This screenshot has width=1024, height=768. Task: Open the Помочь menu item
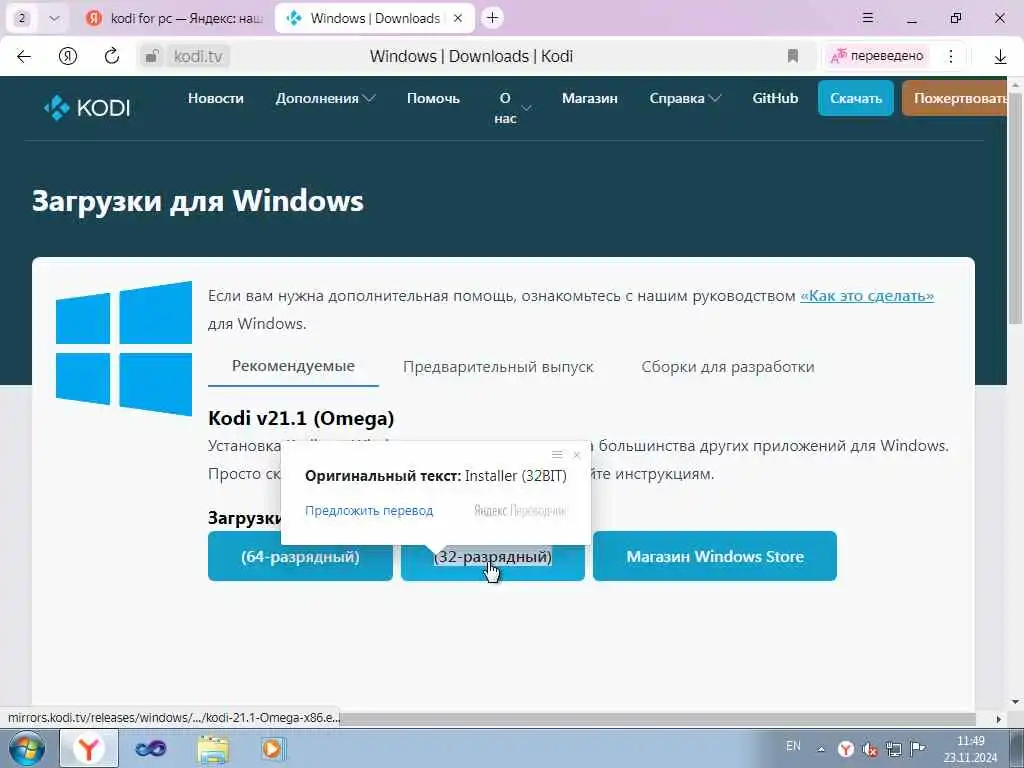[433, 99]
